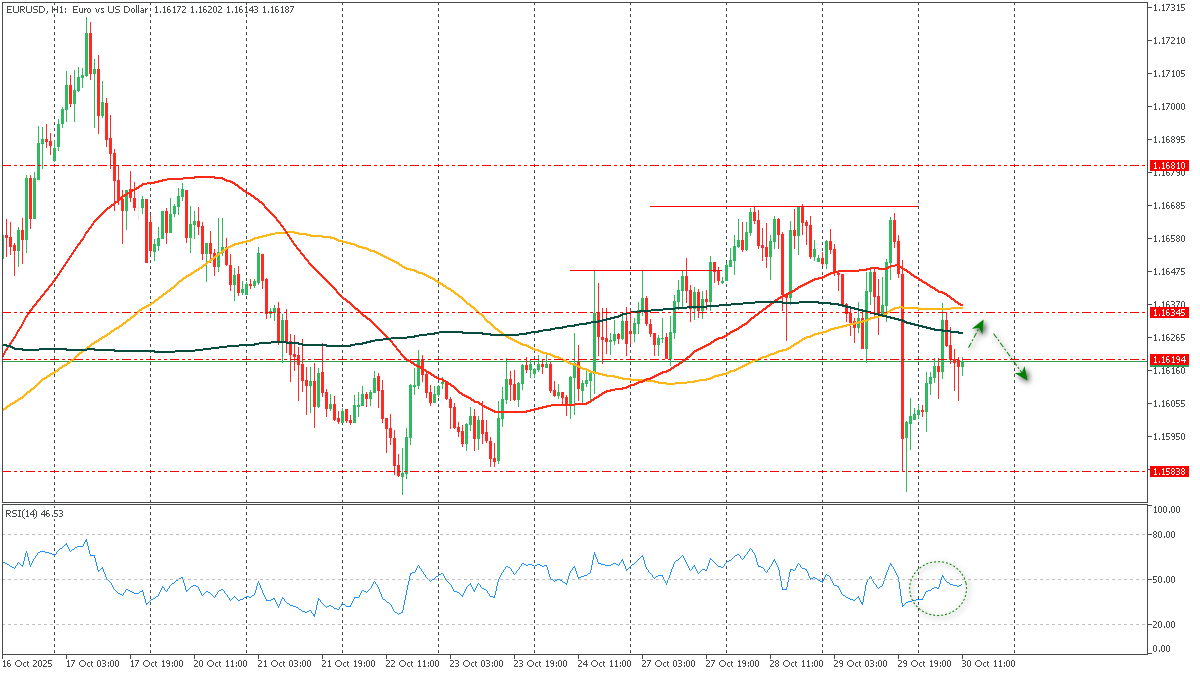The height and width of the screenshot is (675, 1200).
Task: Click the red 1.16345 price level label
Action: click(x=1169, y=313)
